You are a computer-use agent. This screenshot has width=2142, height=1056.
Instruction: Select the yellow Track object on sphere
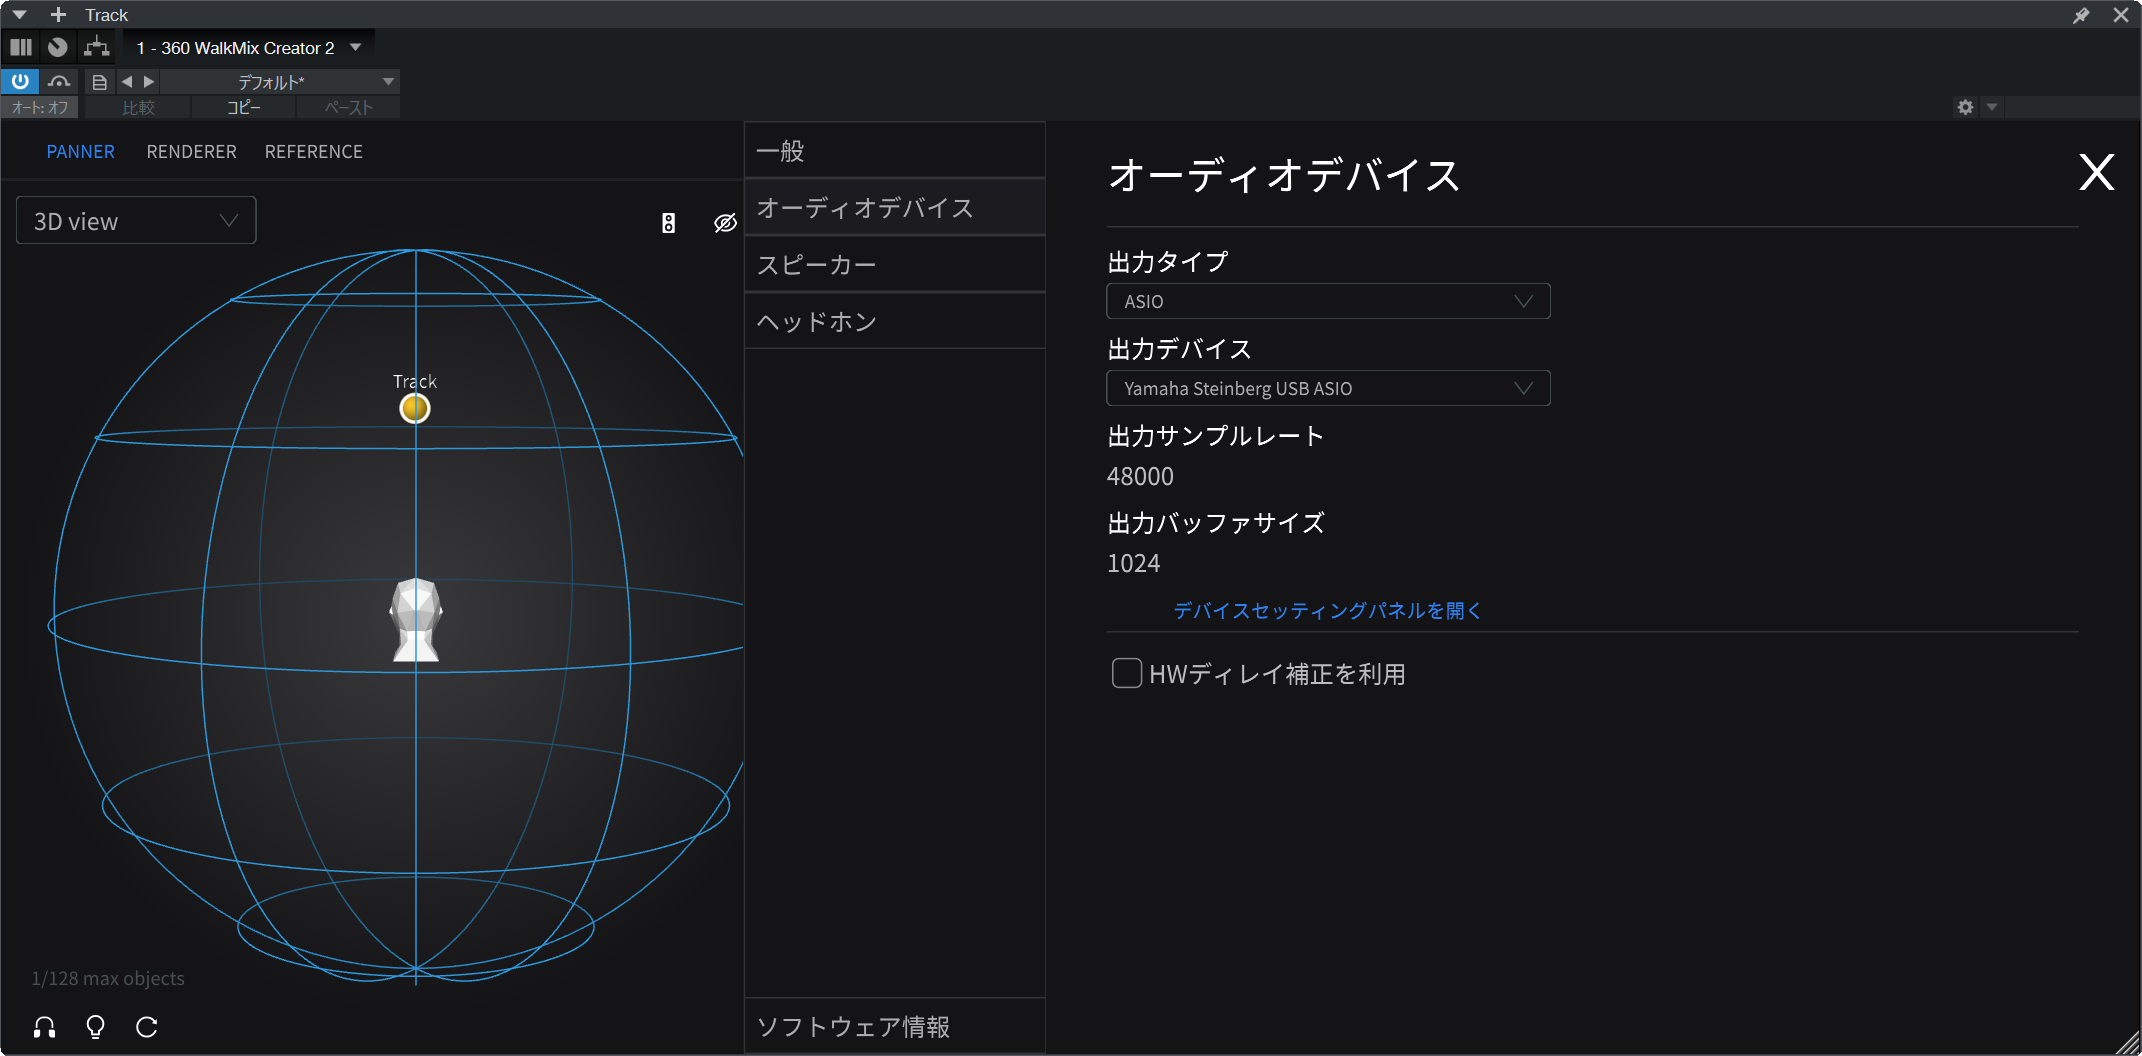[415, 408]
